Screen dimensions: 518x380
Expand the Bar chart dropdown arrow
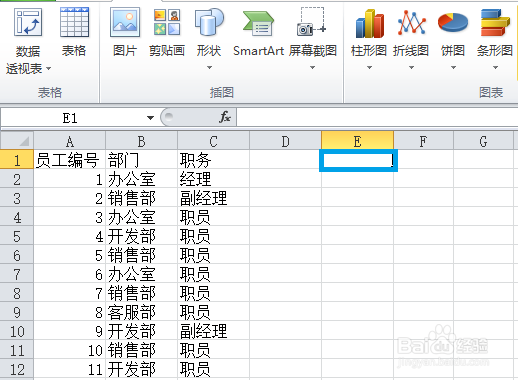[495, 68]
